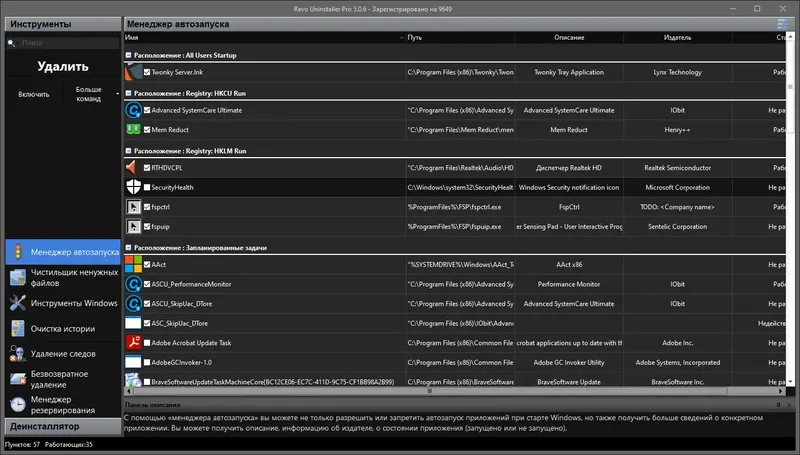This screenshot has height=455, width=800.
Task: Sort by the Описание column header
Action: [569, 37]
